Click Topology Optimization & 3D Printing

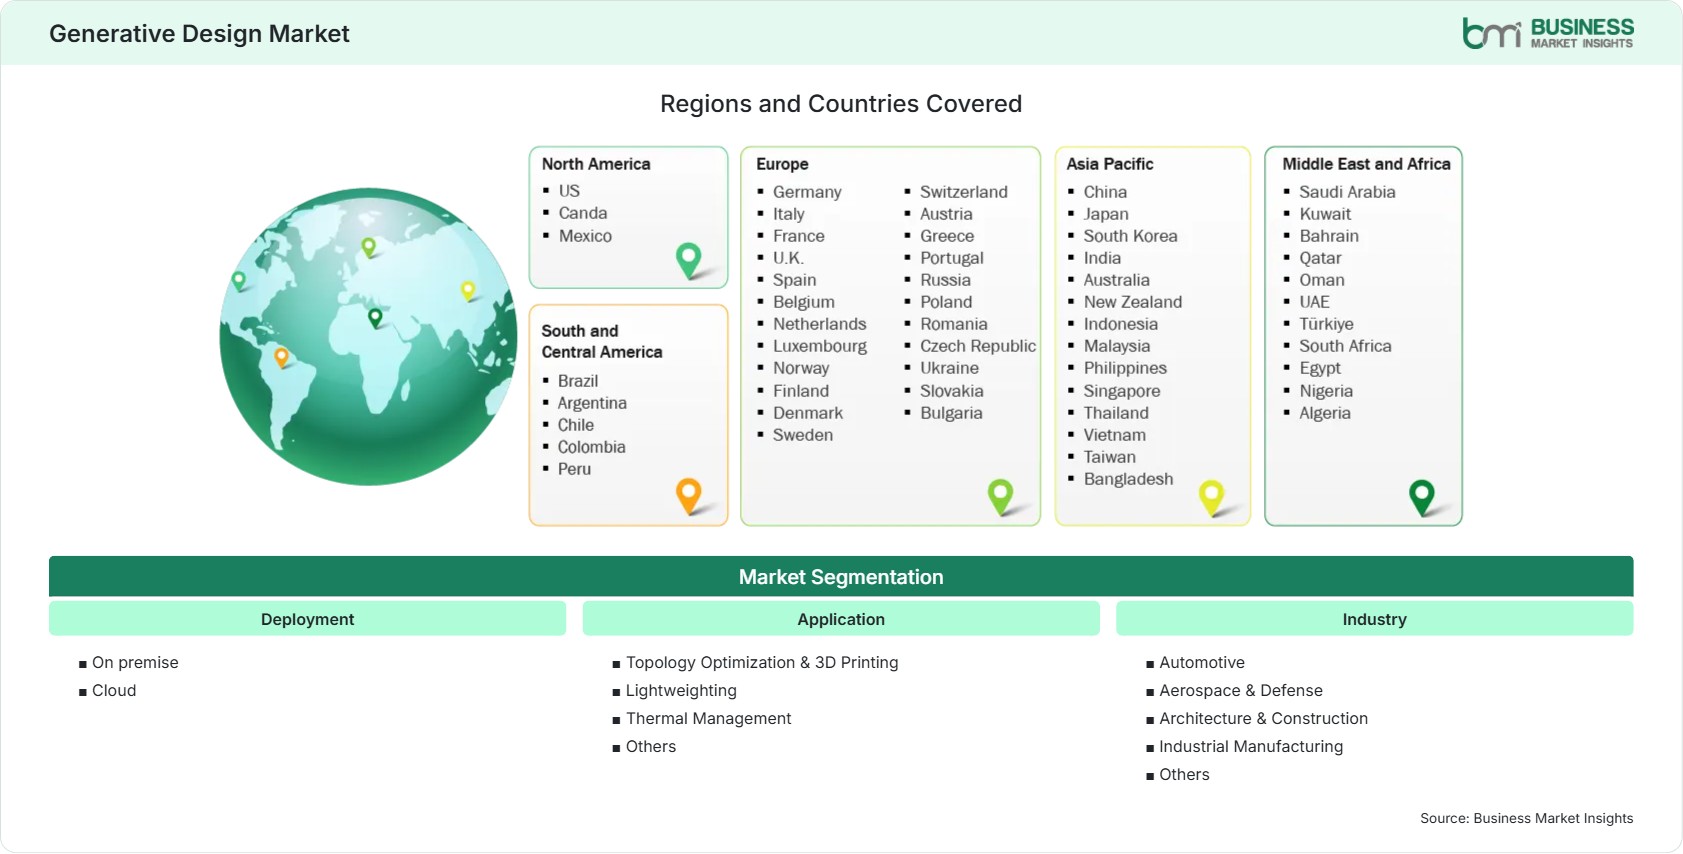(762, 663)
